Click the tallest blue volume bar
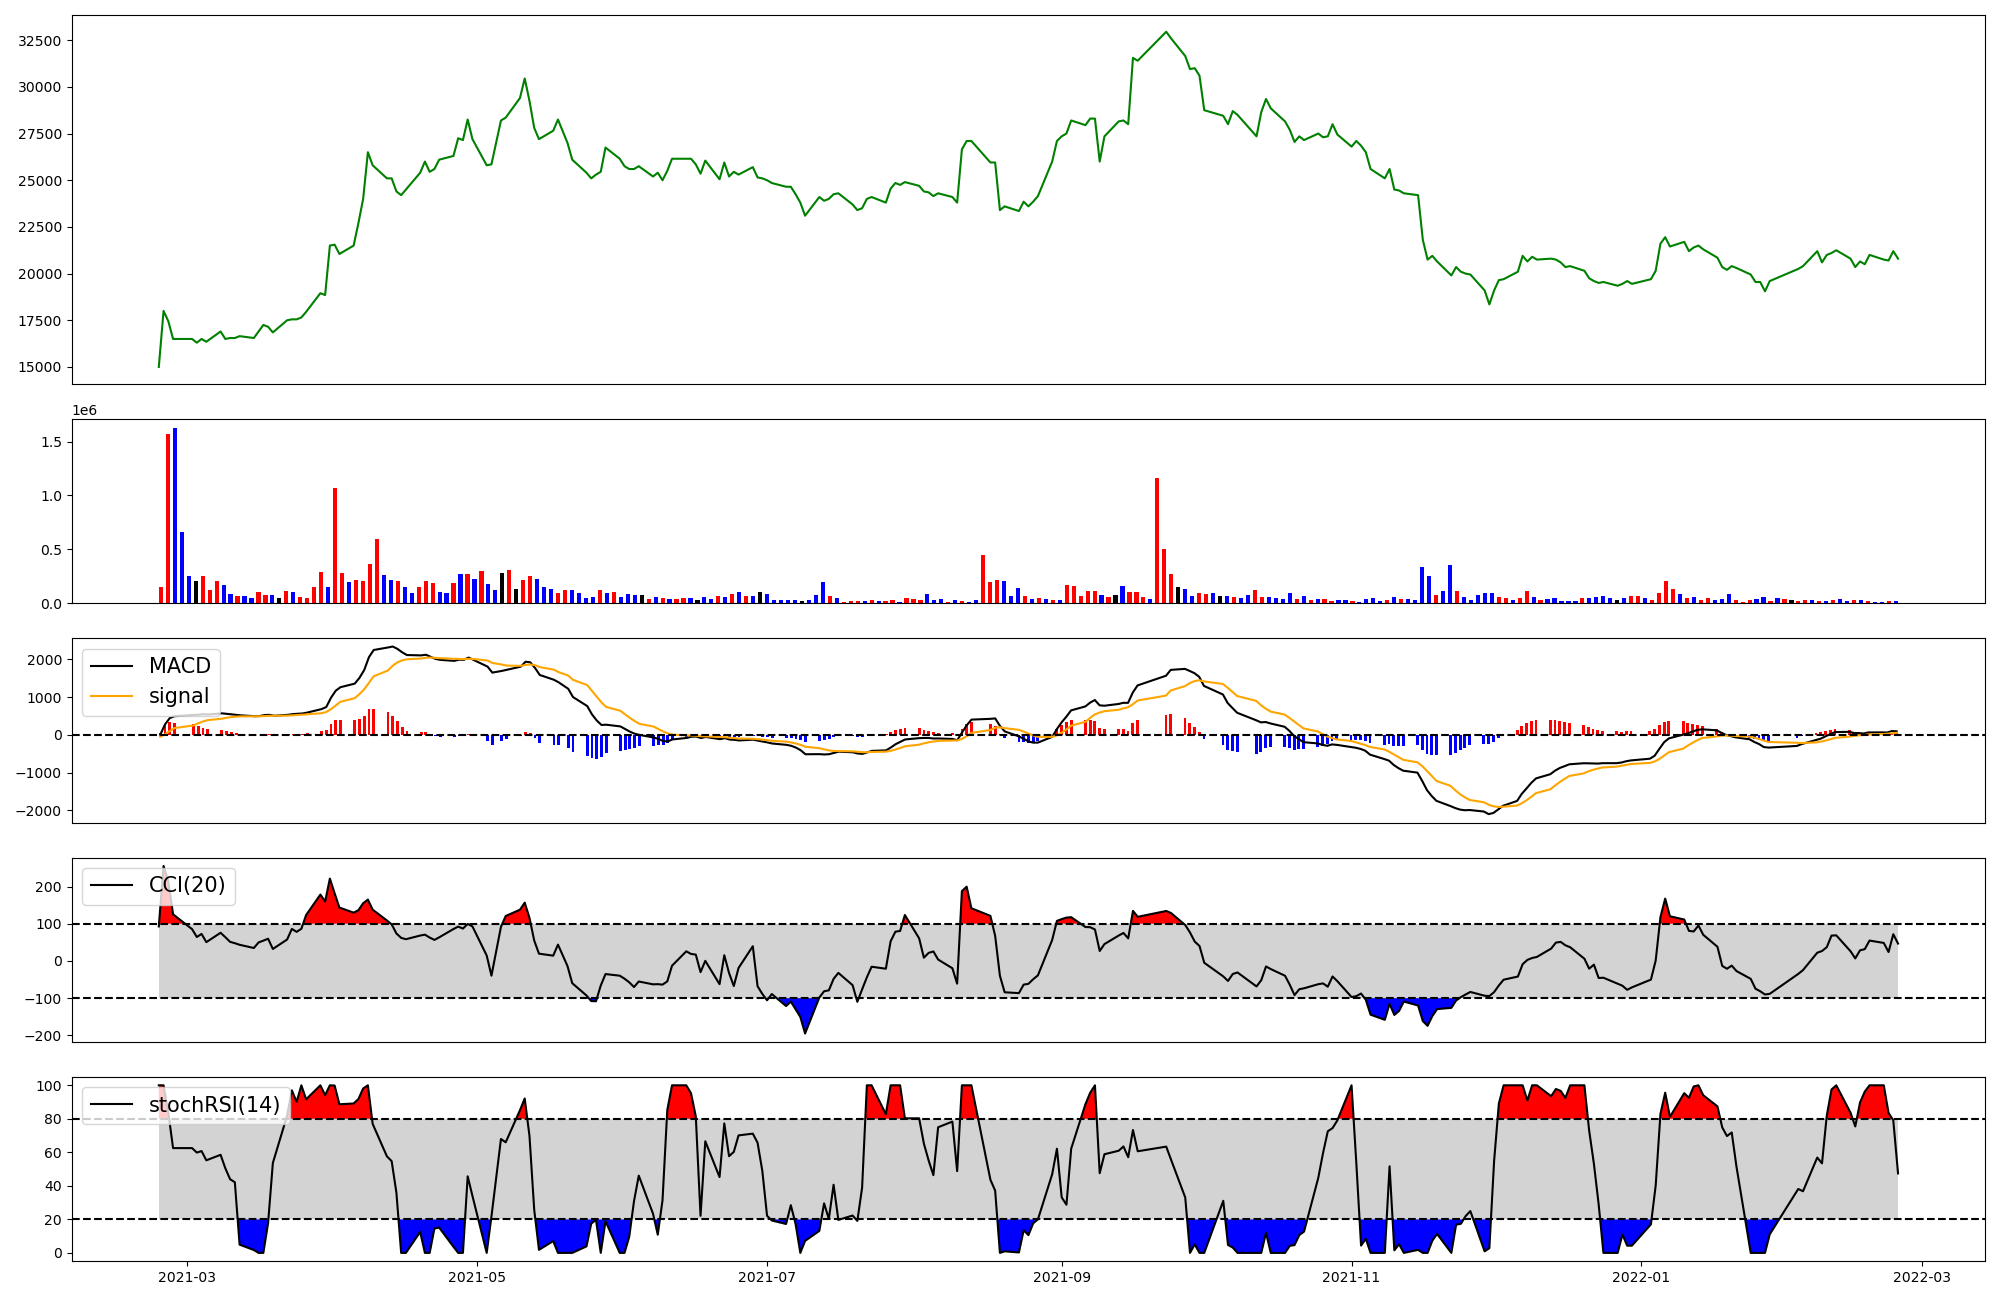The height and width of the screenshot is (1300, 2000). [x=175, y=515]
